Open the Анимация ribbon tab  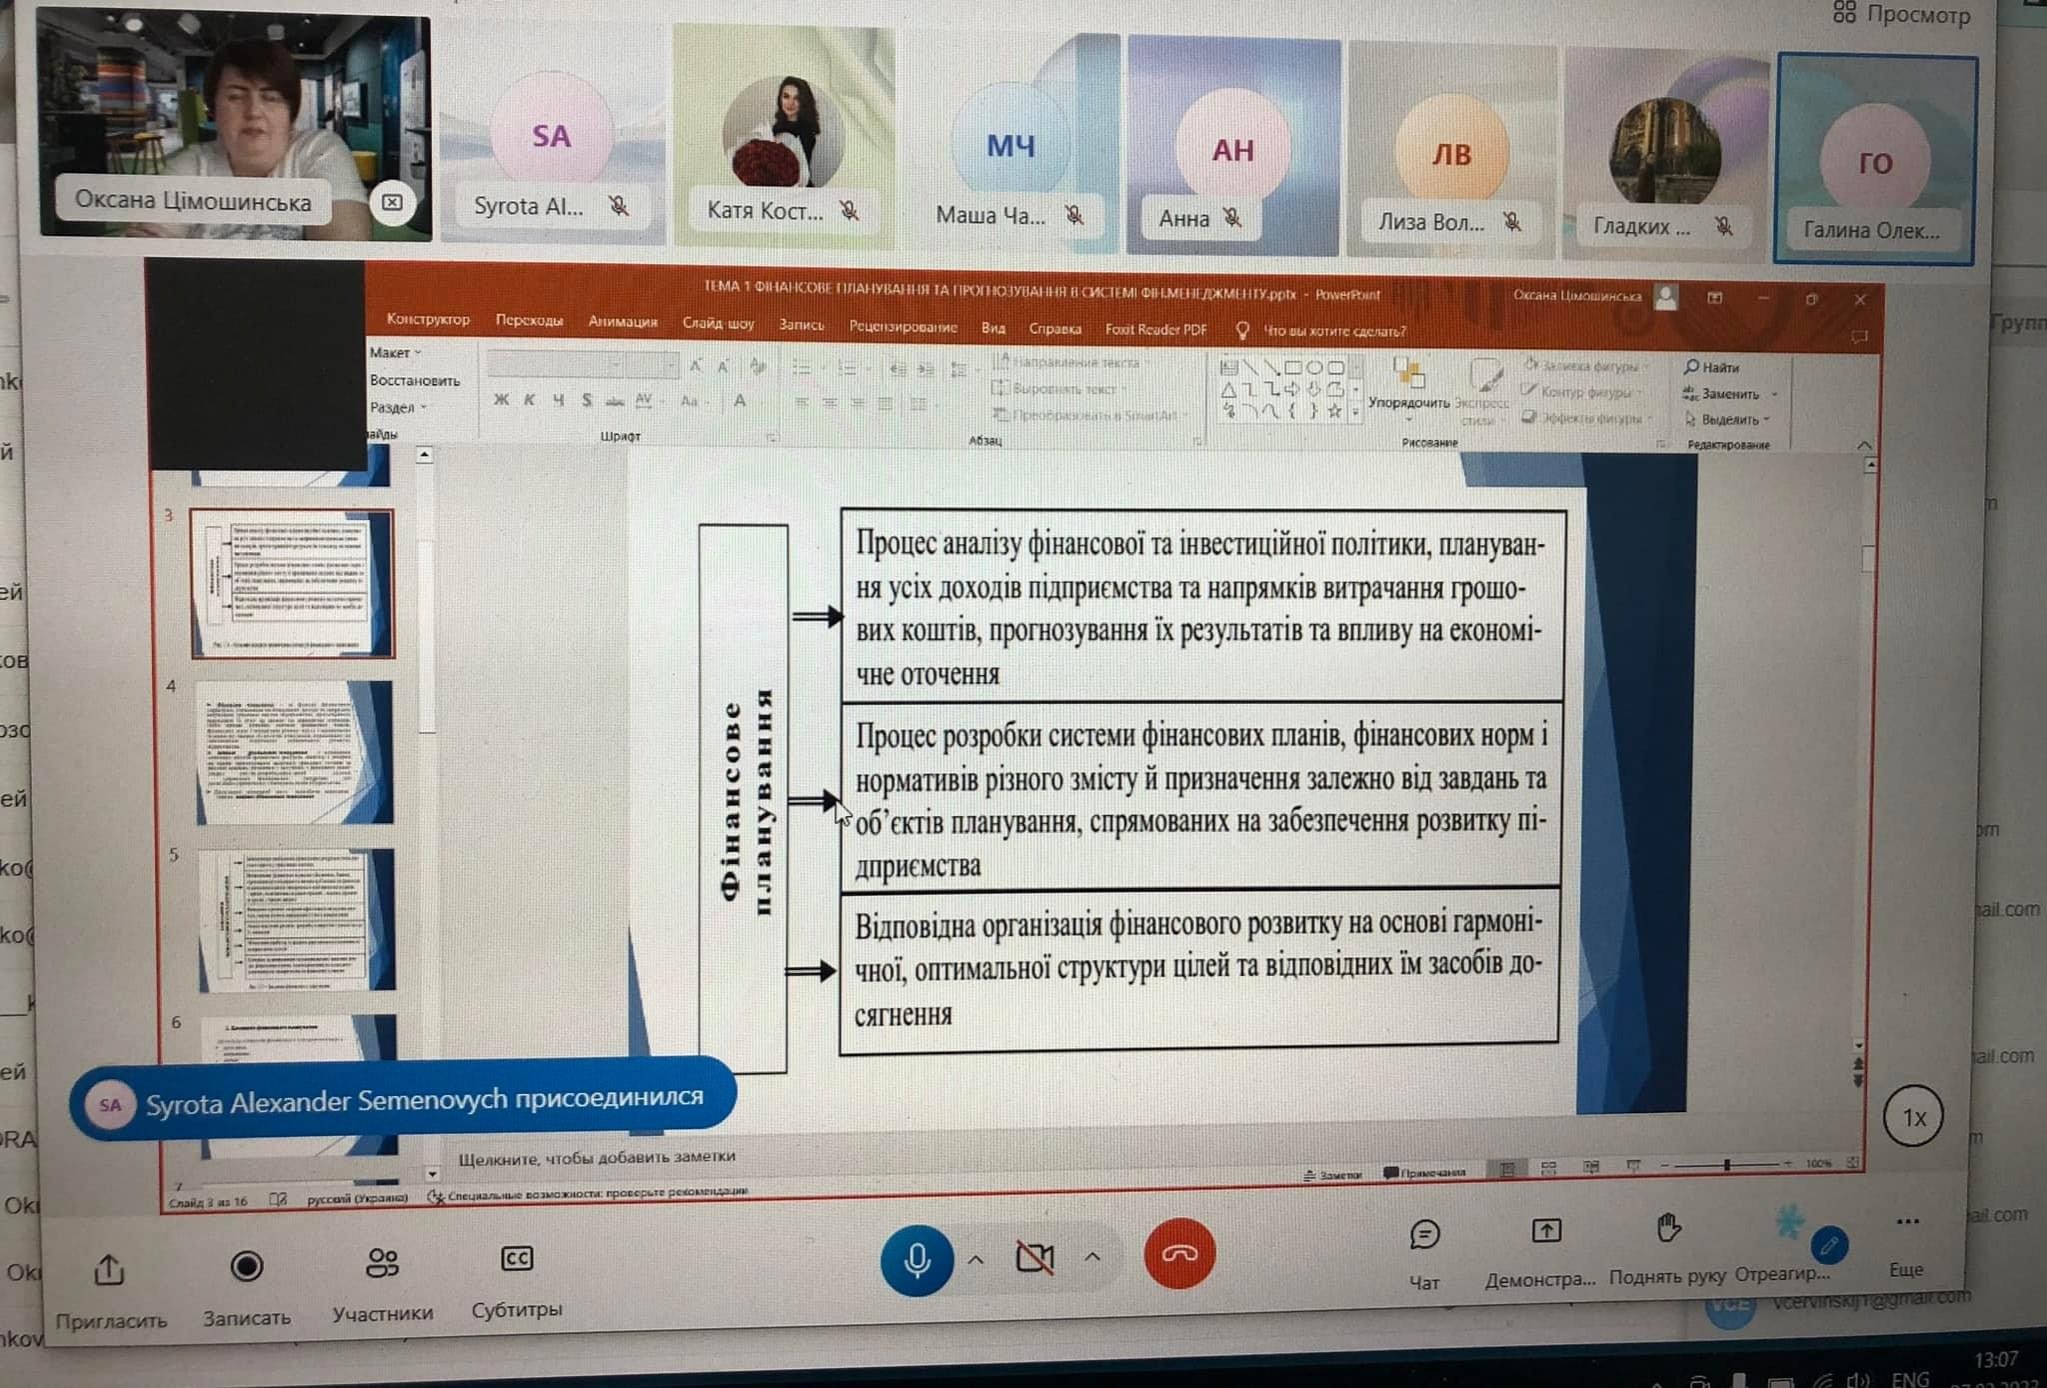pyautogui.click(x=622, y=322)
